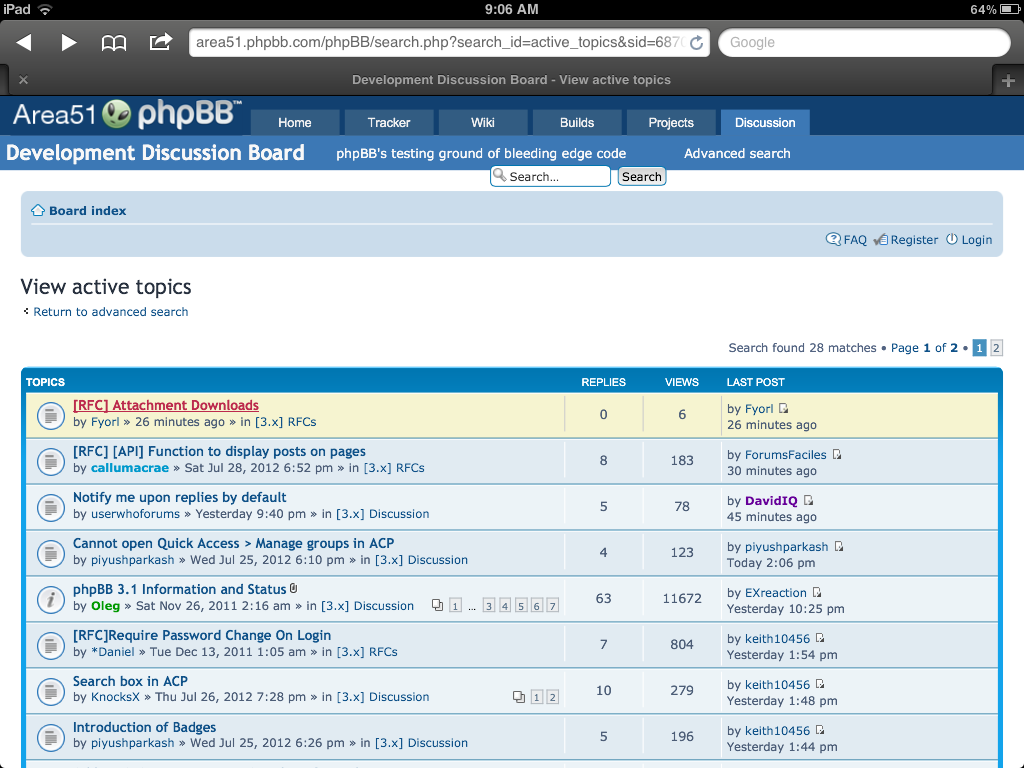Switch to the Tracker tab
This screenshot has width=1024, height=768.
[389, 123]
